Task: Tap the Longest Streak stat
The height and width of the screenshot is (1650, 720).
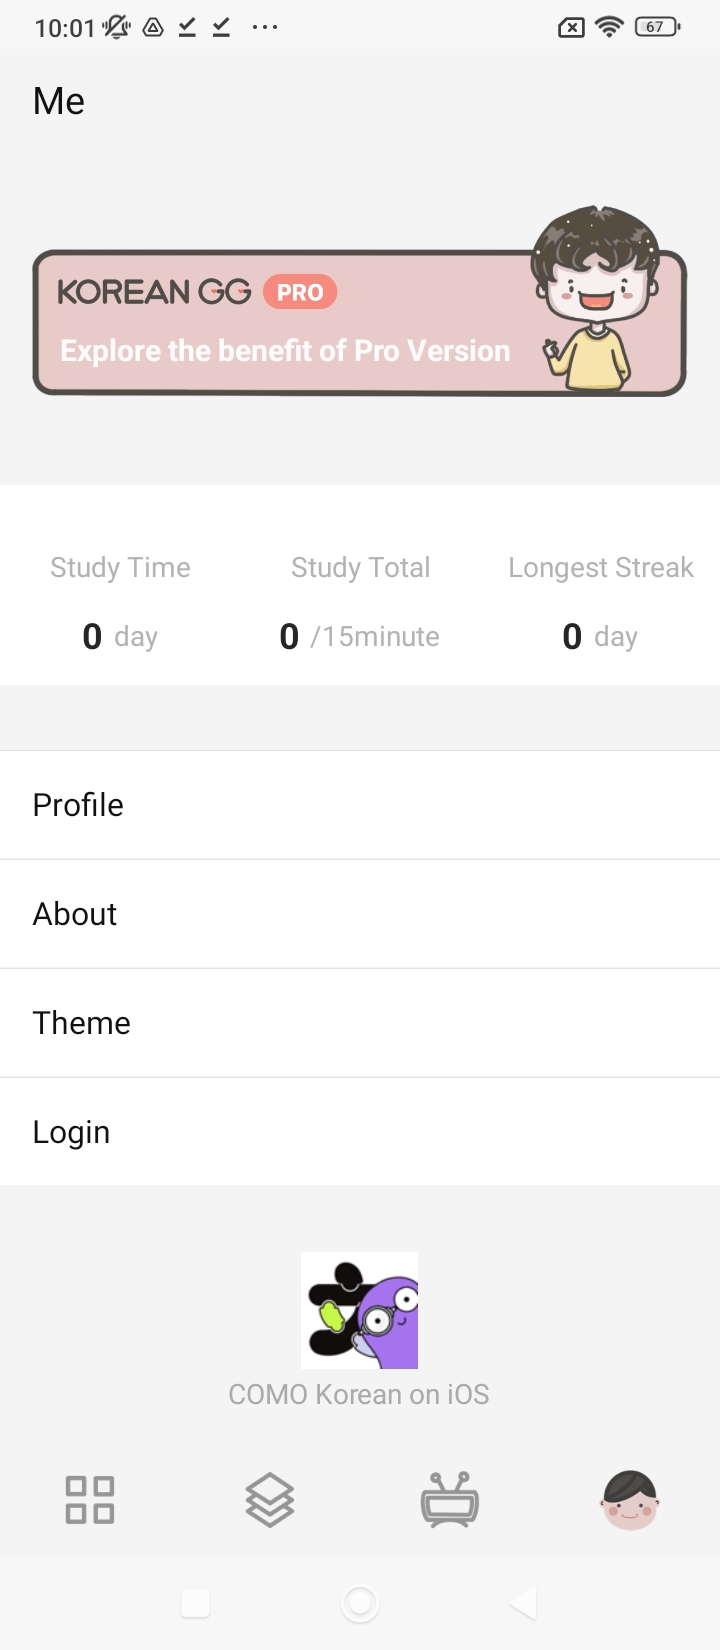Action: pos(601,602)
